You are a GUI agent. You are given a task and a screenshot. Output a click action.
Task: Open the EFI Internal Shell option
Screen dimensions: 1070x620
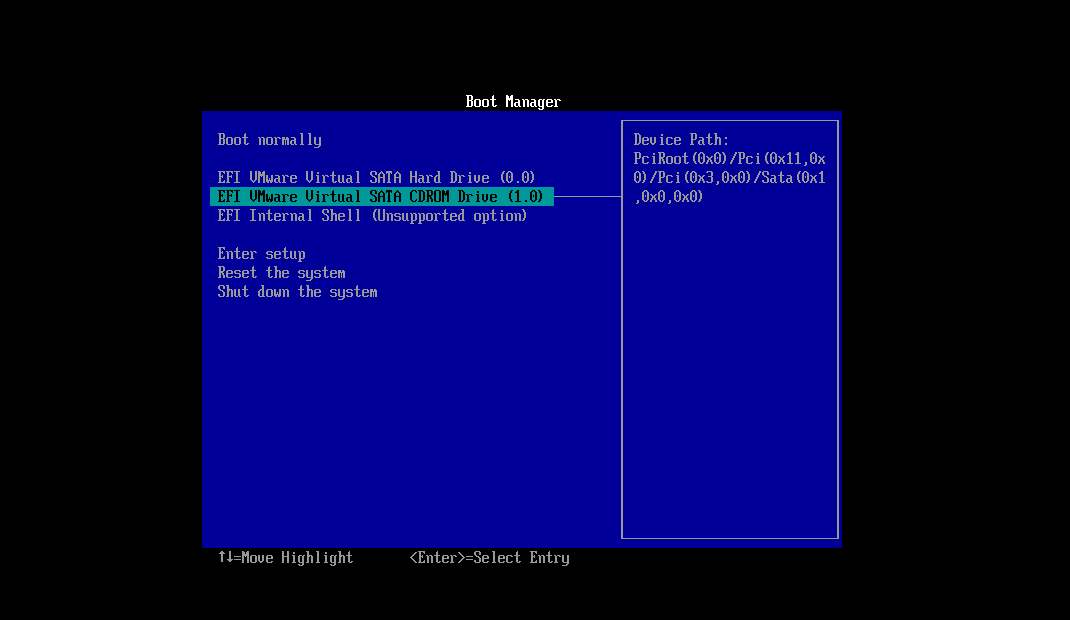pos(371,215)
